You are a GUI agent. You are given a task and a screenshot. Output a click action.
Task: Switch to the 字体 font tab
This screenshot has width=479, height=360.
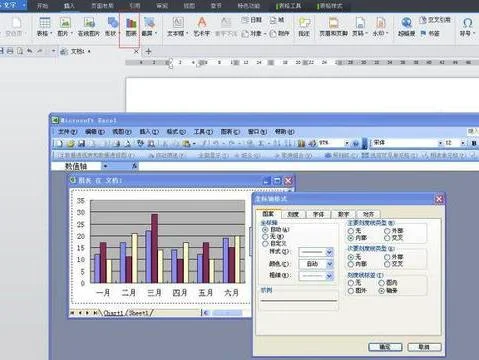point(318,214)
